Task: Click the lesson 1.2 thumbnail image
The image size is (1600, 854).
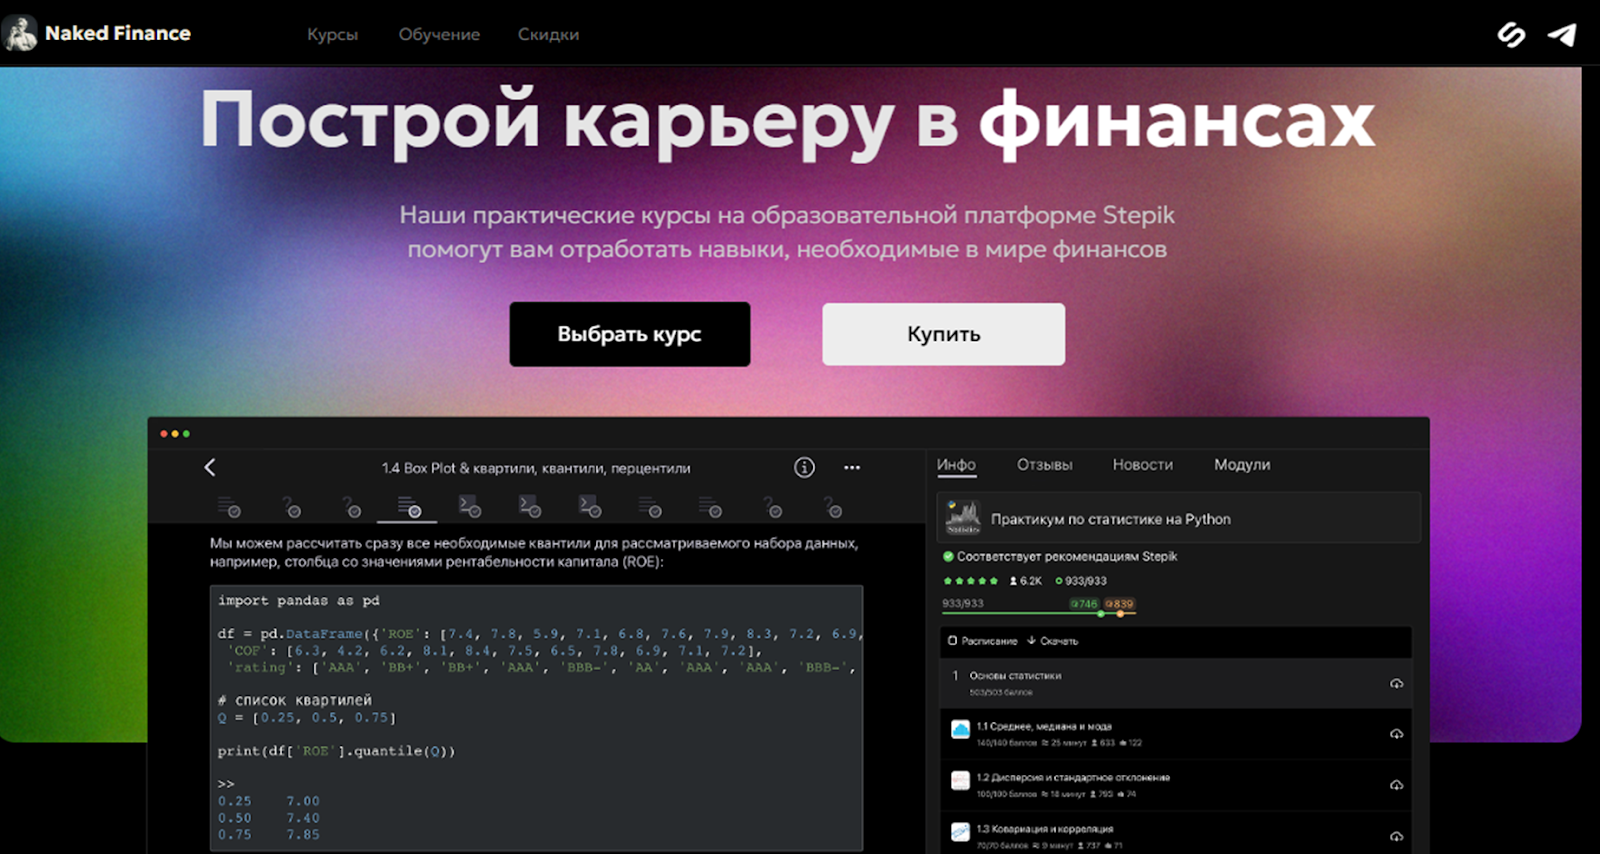Action: click(x=960, y=781)
